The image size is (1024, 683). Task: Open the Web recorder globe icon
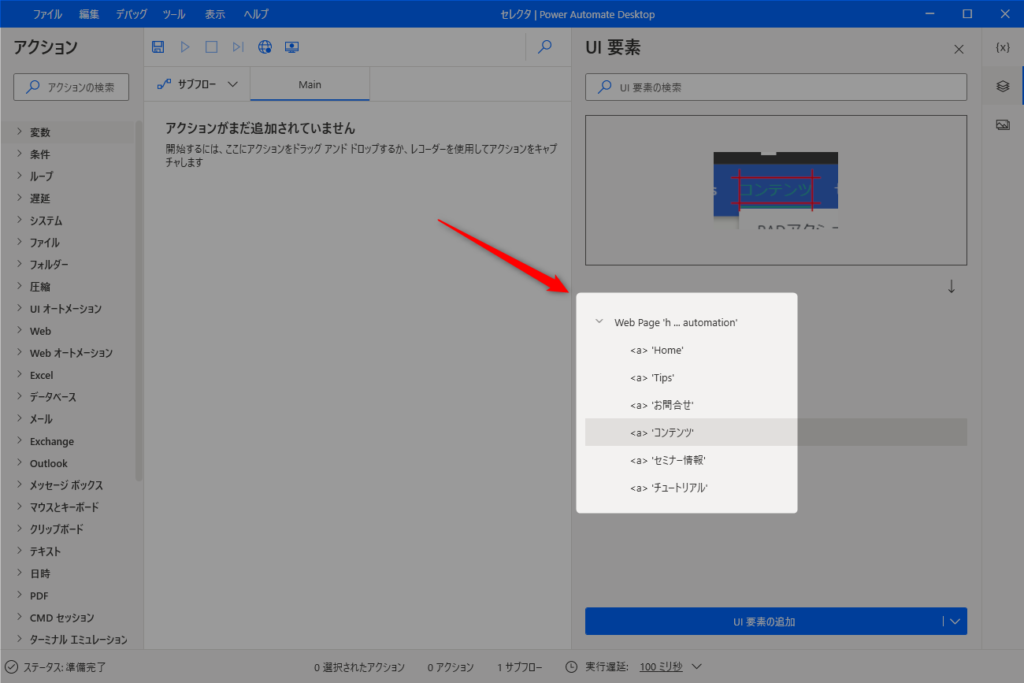(x=264, y=47)
